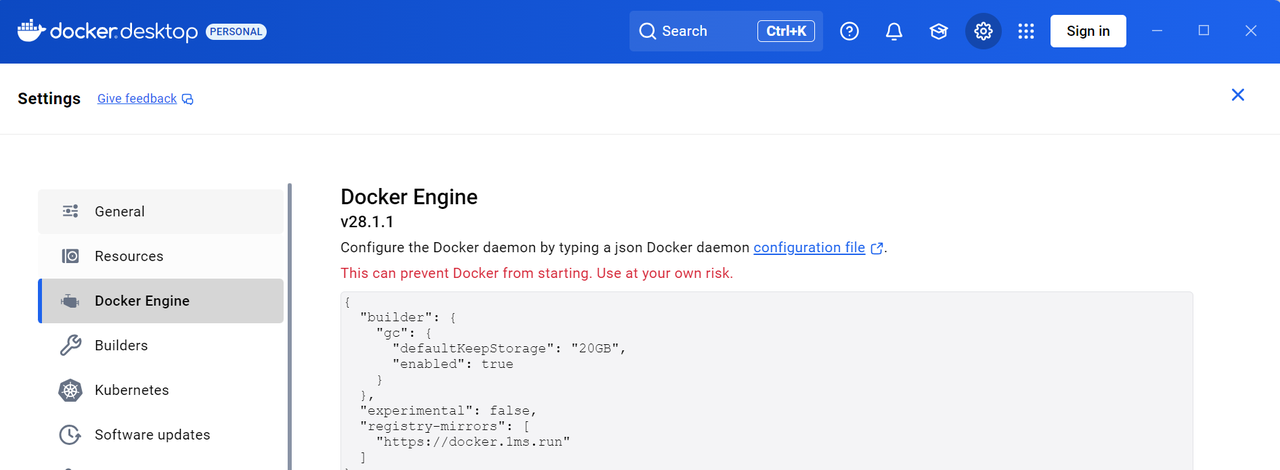
Task: Click the Software updates clock icon
Action: click(x=70, y=435)
